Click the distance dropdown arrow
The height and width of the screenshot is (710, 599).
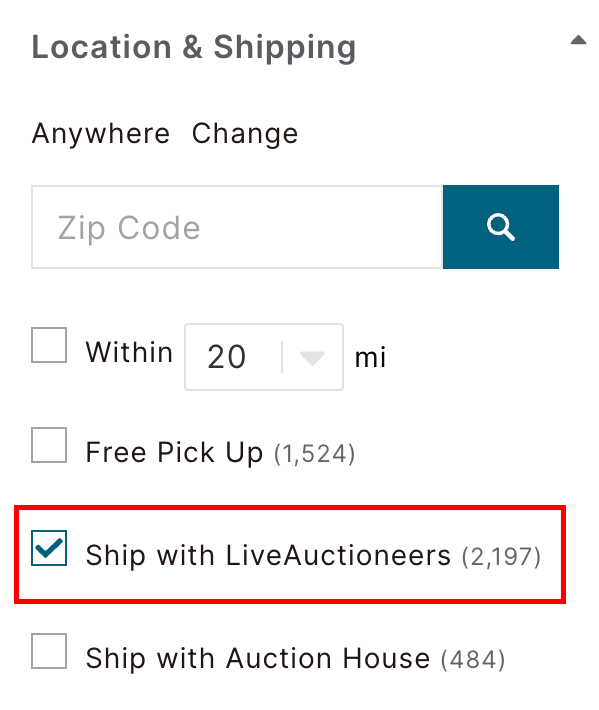(312, 358)
